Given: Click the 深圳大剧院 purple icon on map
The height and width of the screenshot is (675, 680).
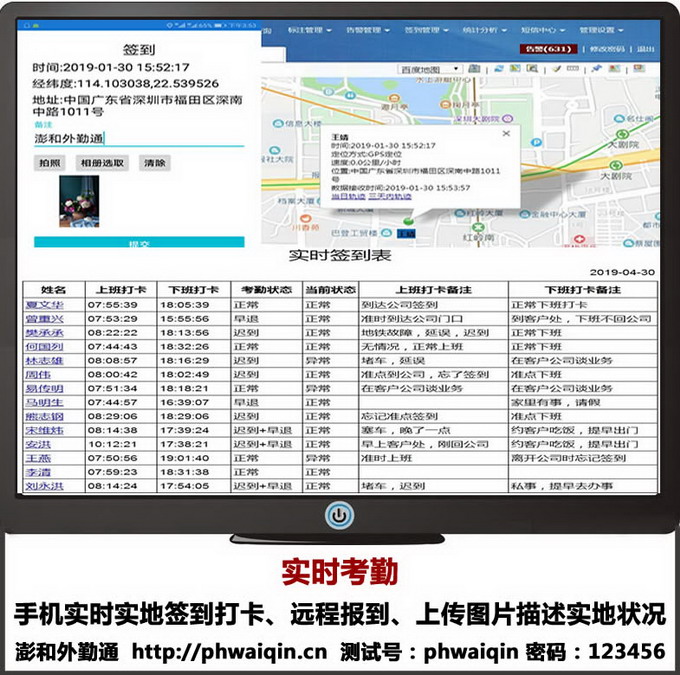Looking at the screenshot, I should click(x=508, y=118).
